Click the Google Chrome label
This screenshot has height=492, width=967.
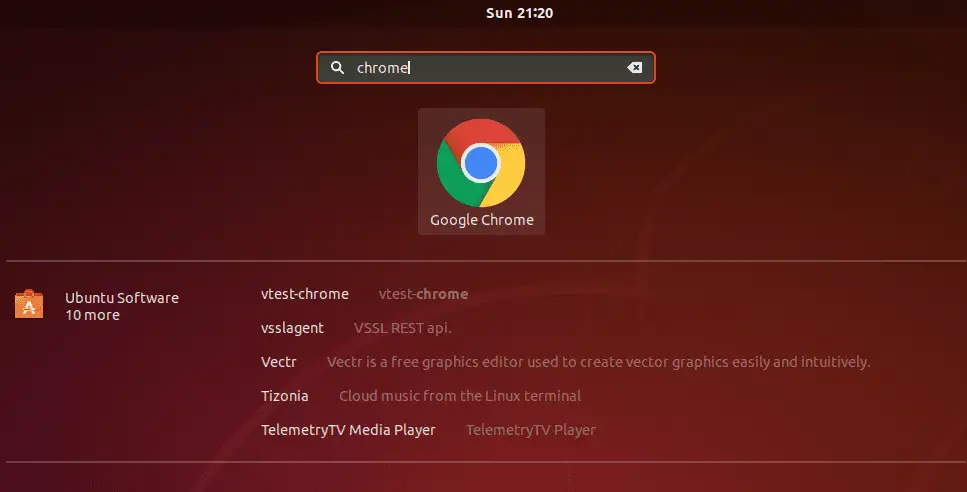(482, 220)
